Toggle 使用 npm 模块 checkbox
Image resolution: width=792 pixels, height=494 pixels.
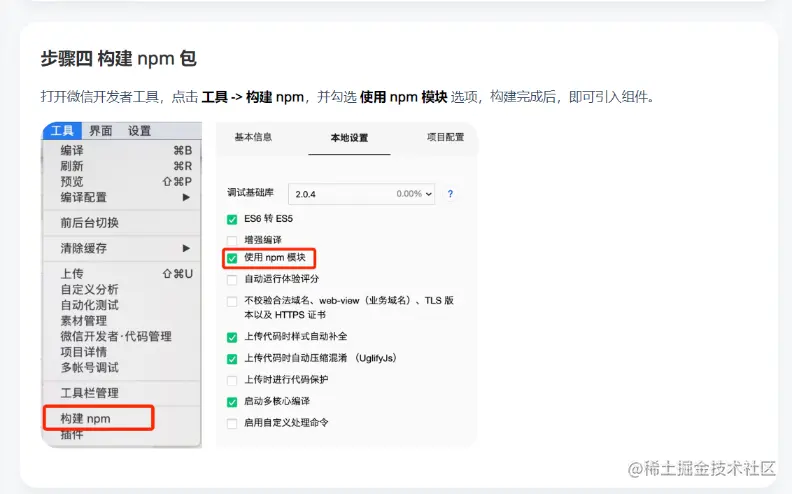click(232, 258)
